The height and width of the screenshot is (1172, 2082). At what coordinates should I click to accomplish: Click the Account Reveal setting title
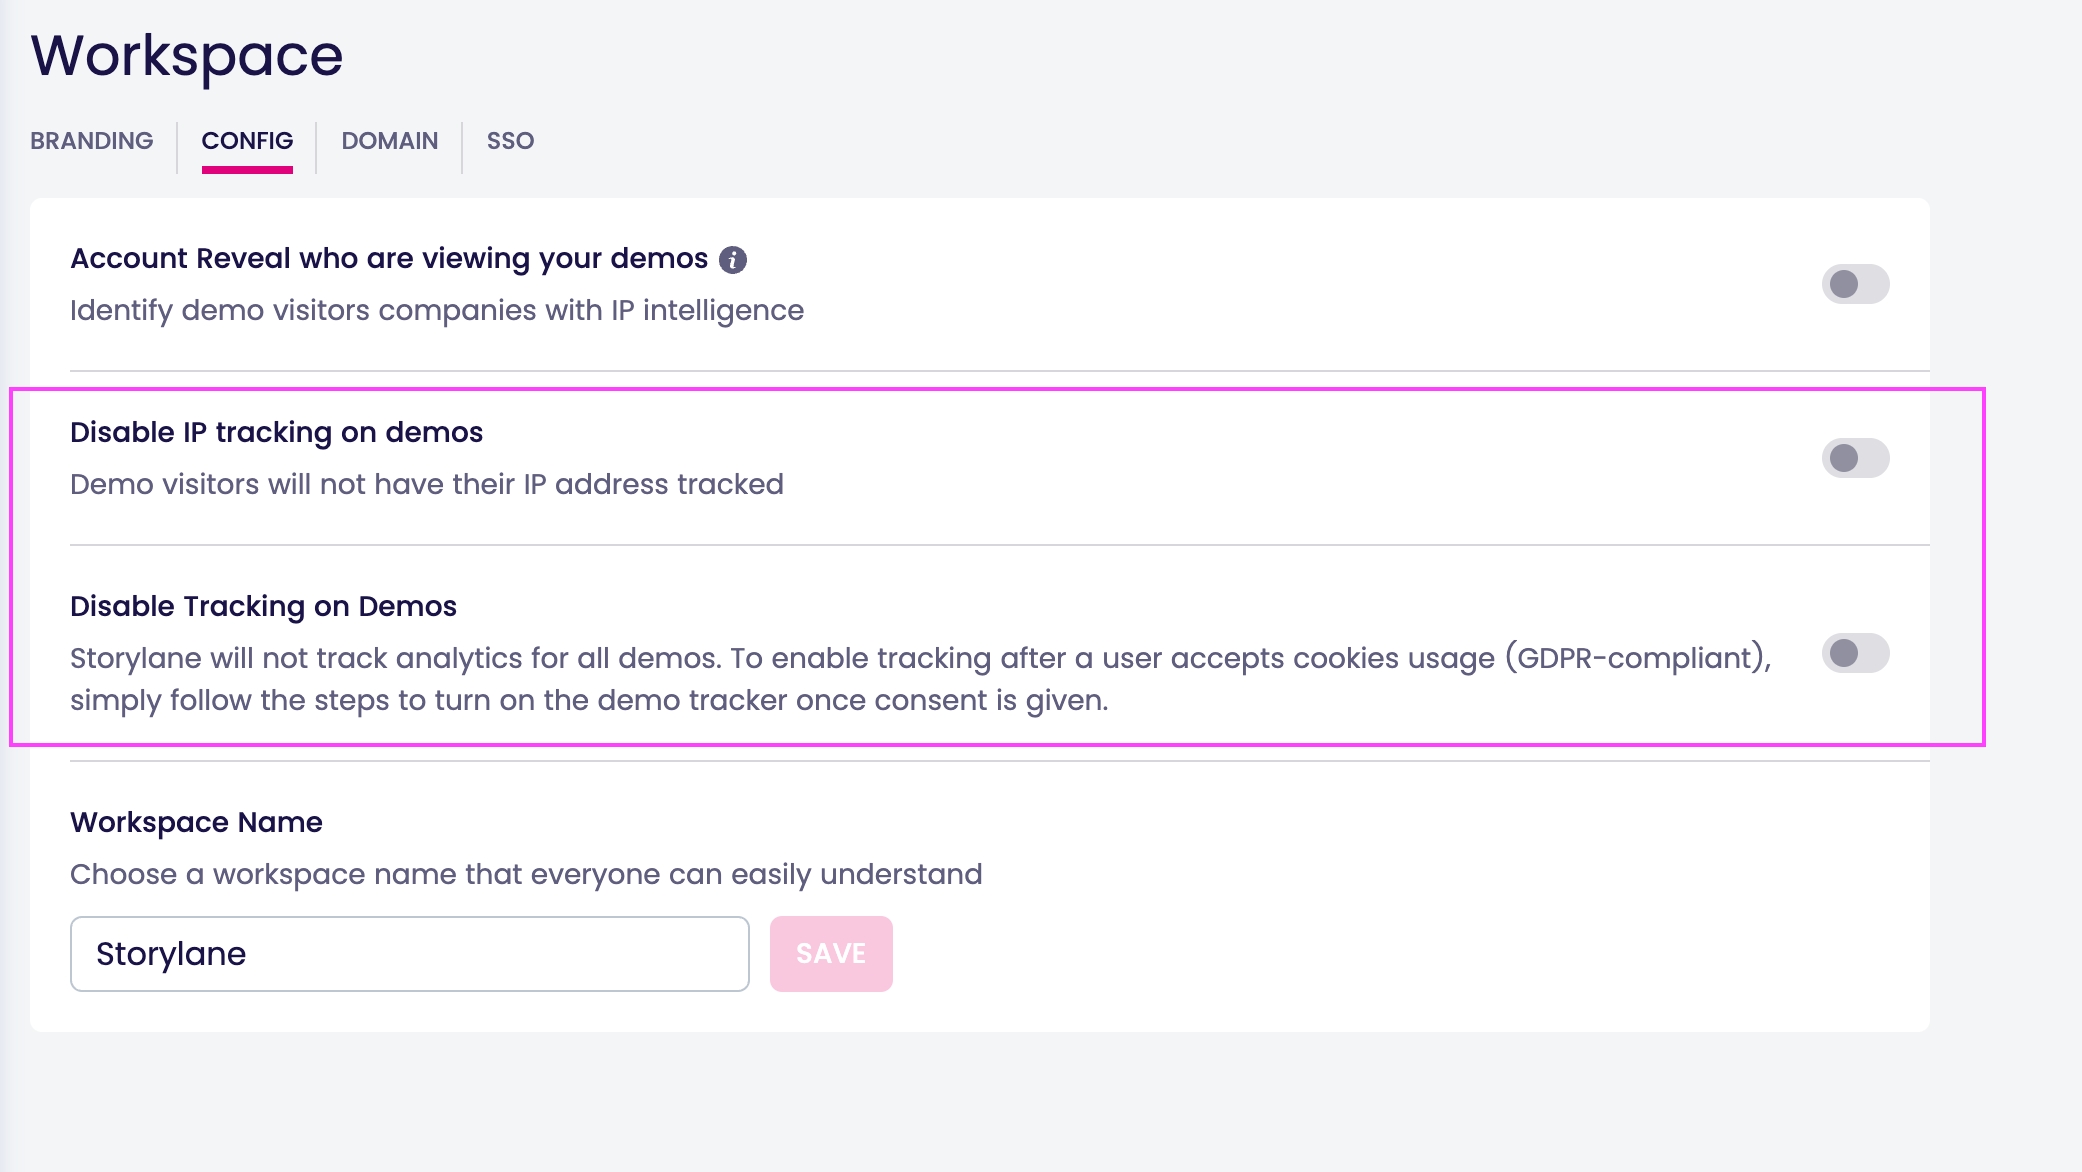pos(389,258)
